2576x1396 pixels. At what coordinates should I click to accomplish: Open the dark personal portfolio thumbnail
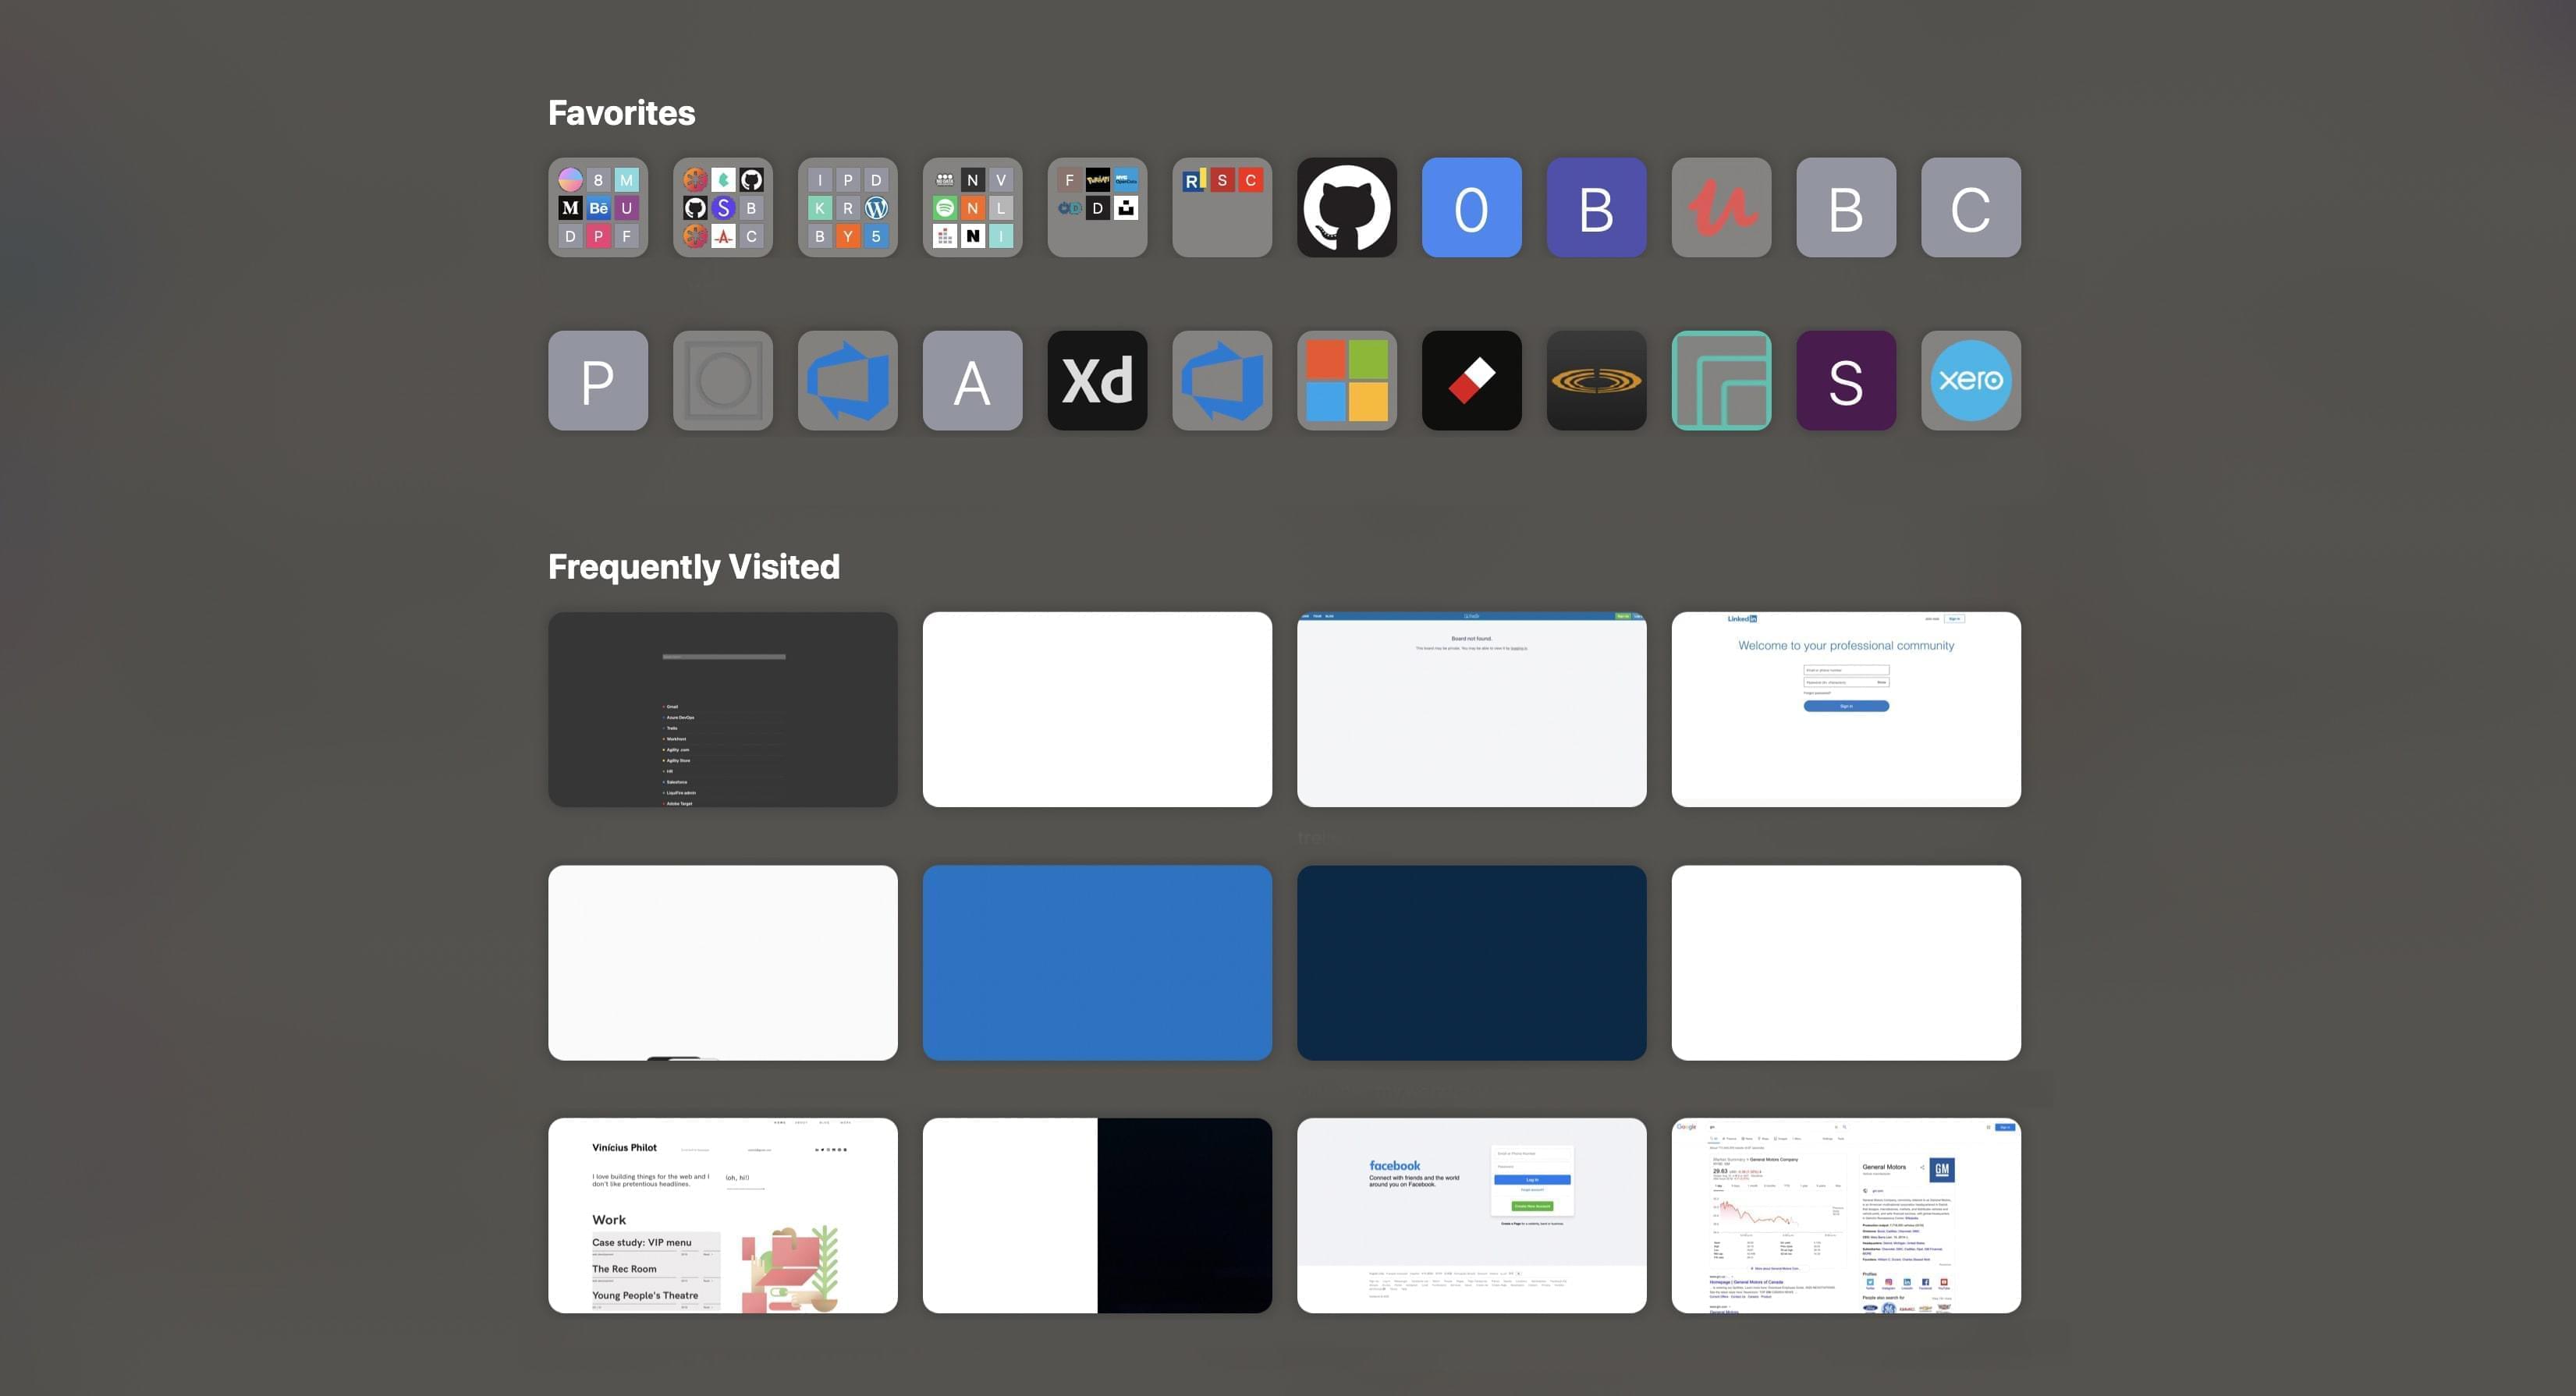click(722, 710)
